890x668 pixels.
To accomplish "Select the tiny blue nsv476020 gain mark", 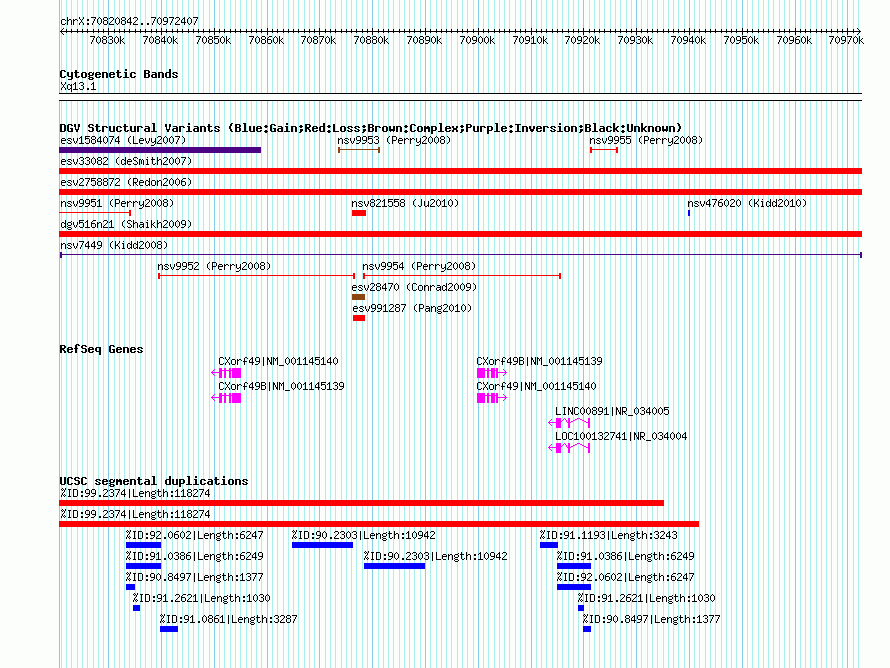I will point(689,213).
